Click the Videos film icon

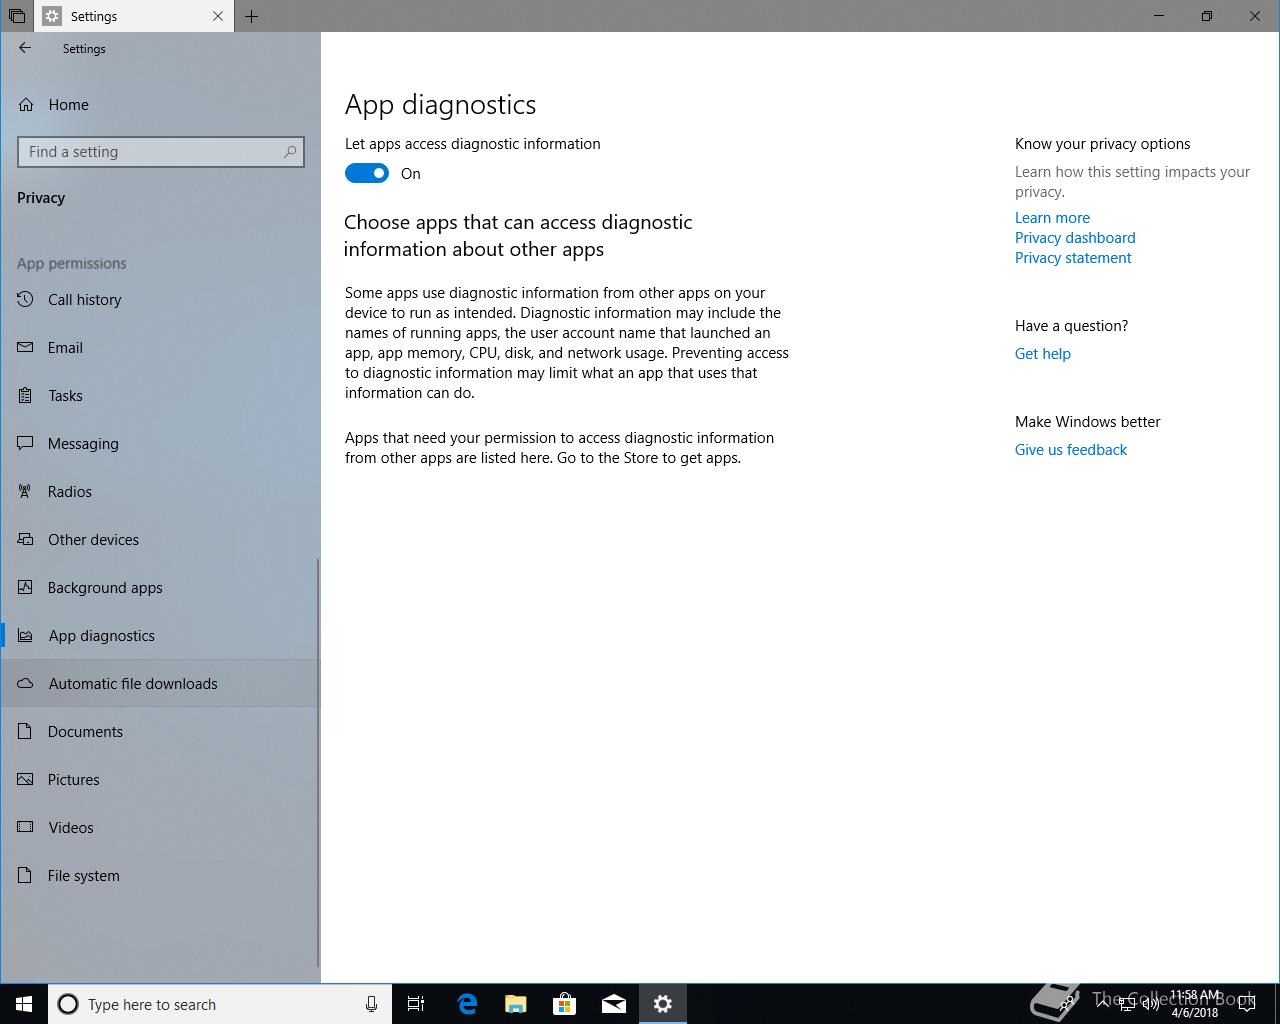[26, 827]
